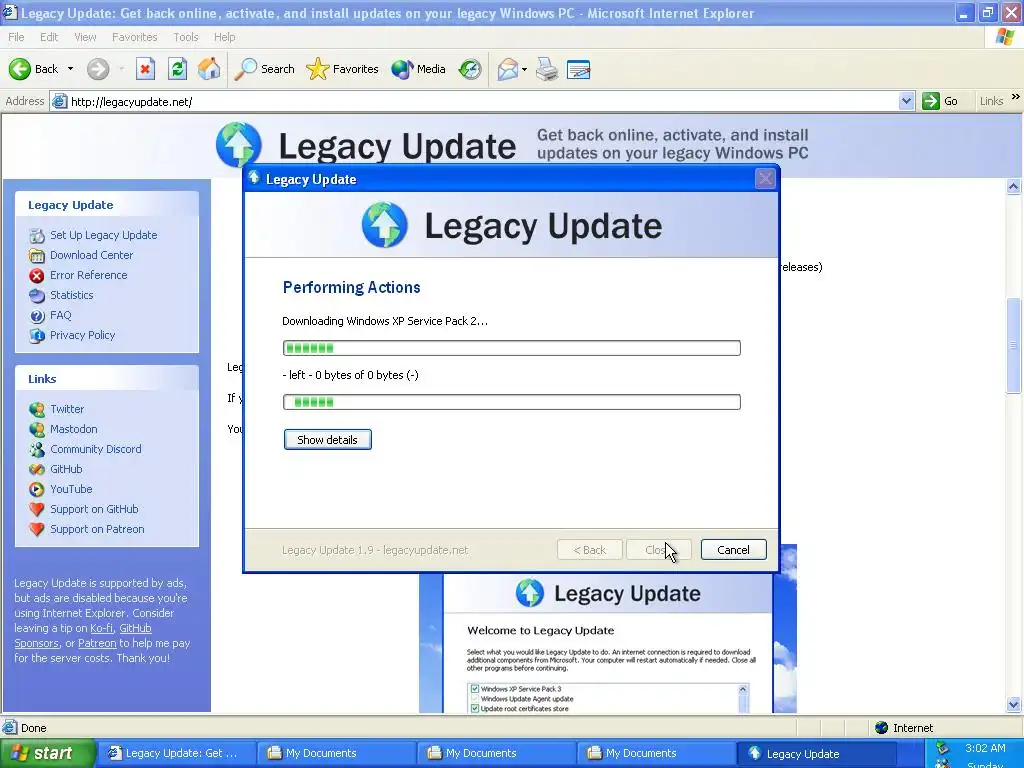Expand the Links toolbar chevron
The height and width of the screenshot is (768, 1024).
coord(1016,97)
